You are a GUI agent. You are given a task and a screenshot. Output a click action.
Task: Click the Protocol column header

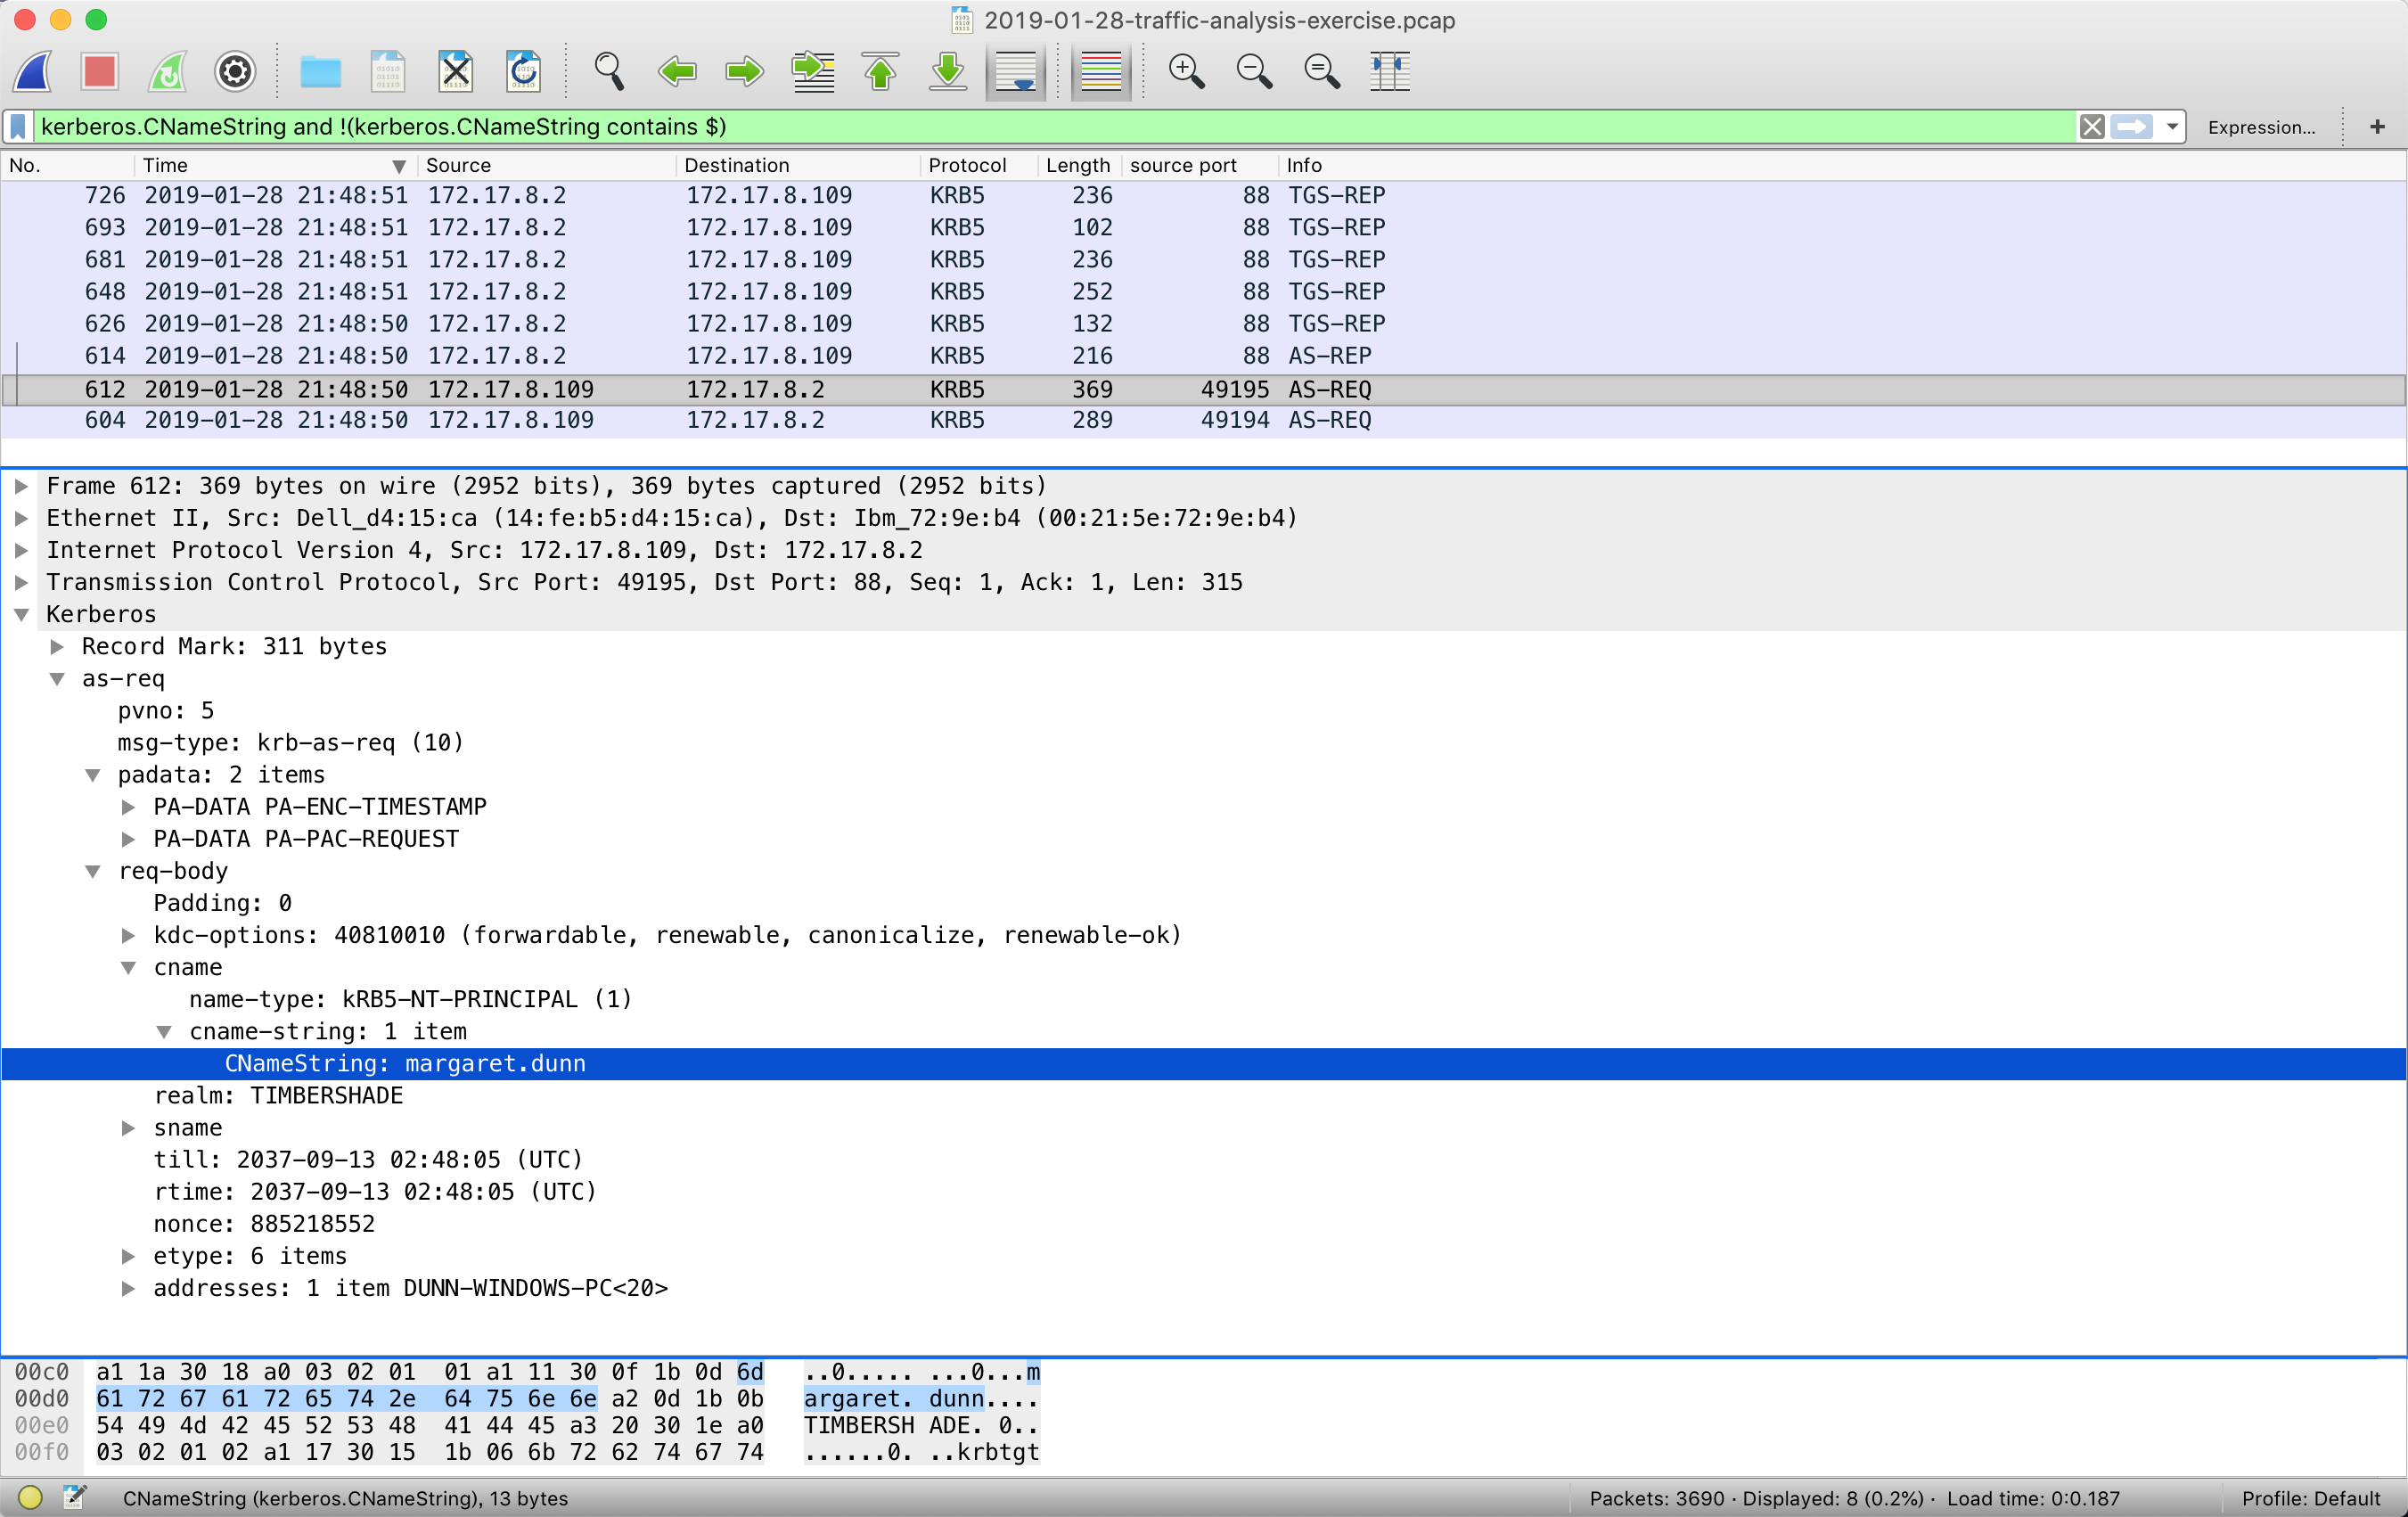click(x=966, y=165)
